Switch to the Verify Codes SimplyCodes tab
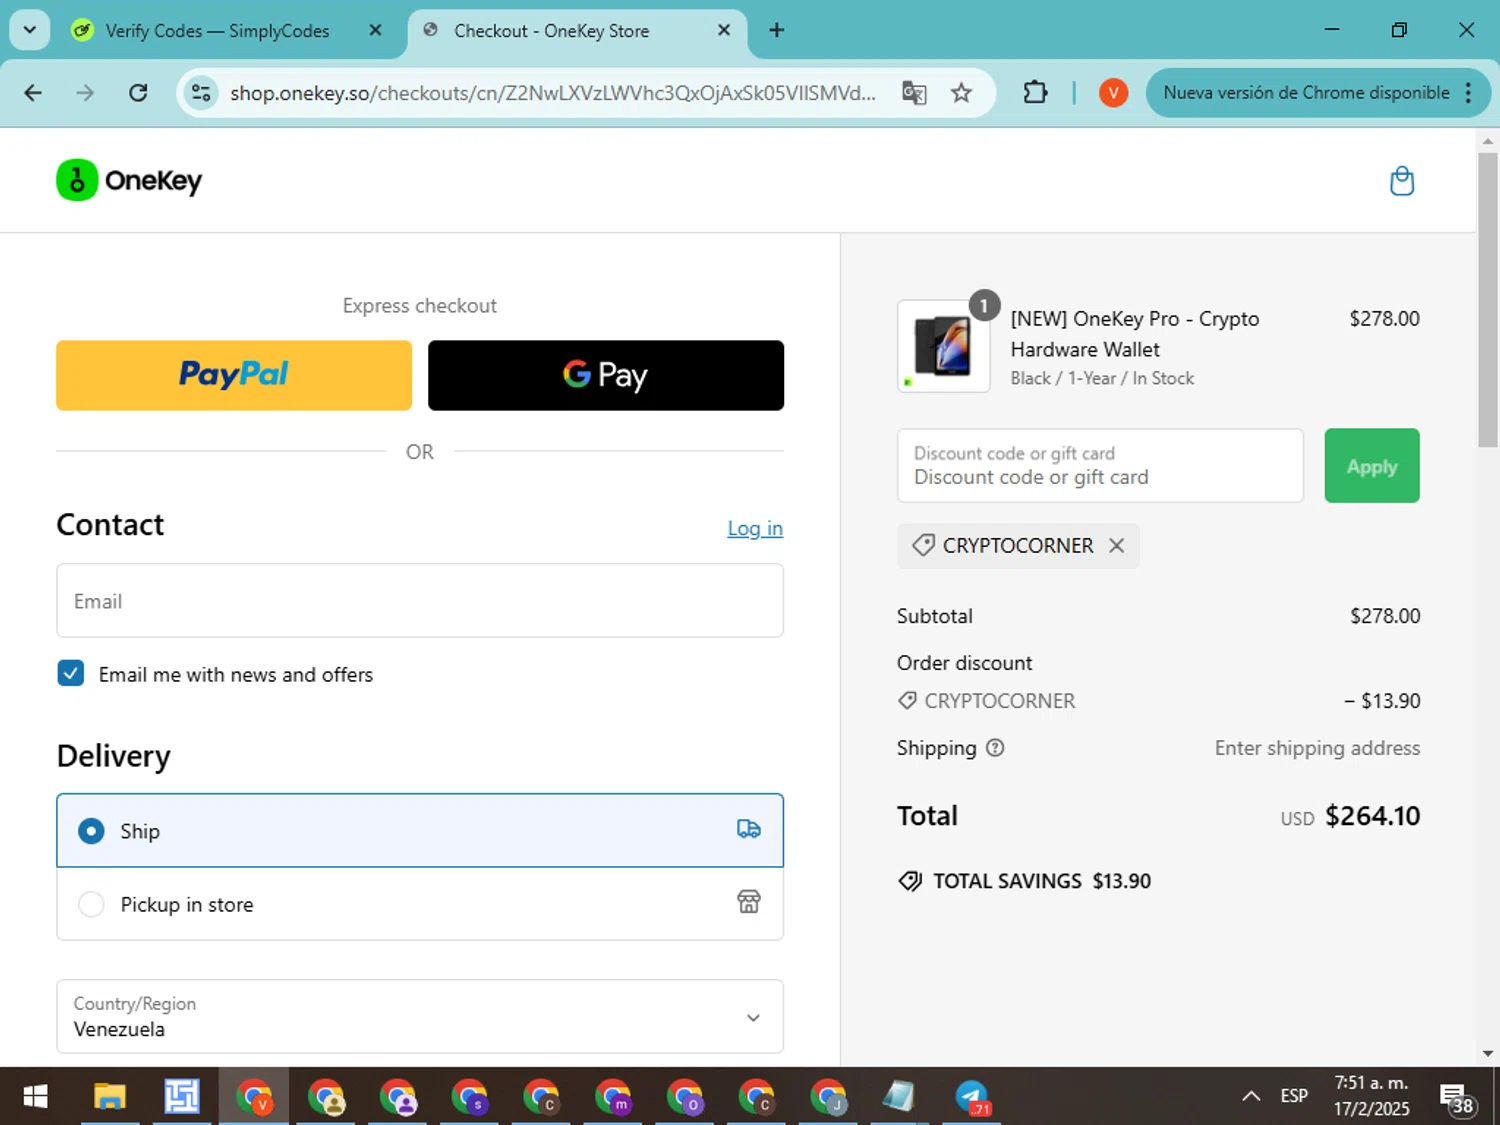The height and width of the screenshot is (1125, 1500). coord(218,31)
